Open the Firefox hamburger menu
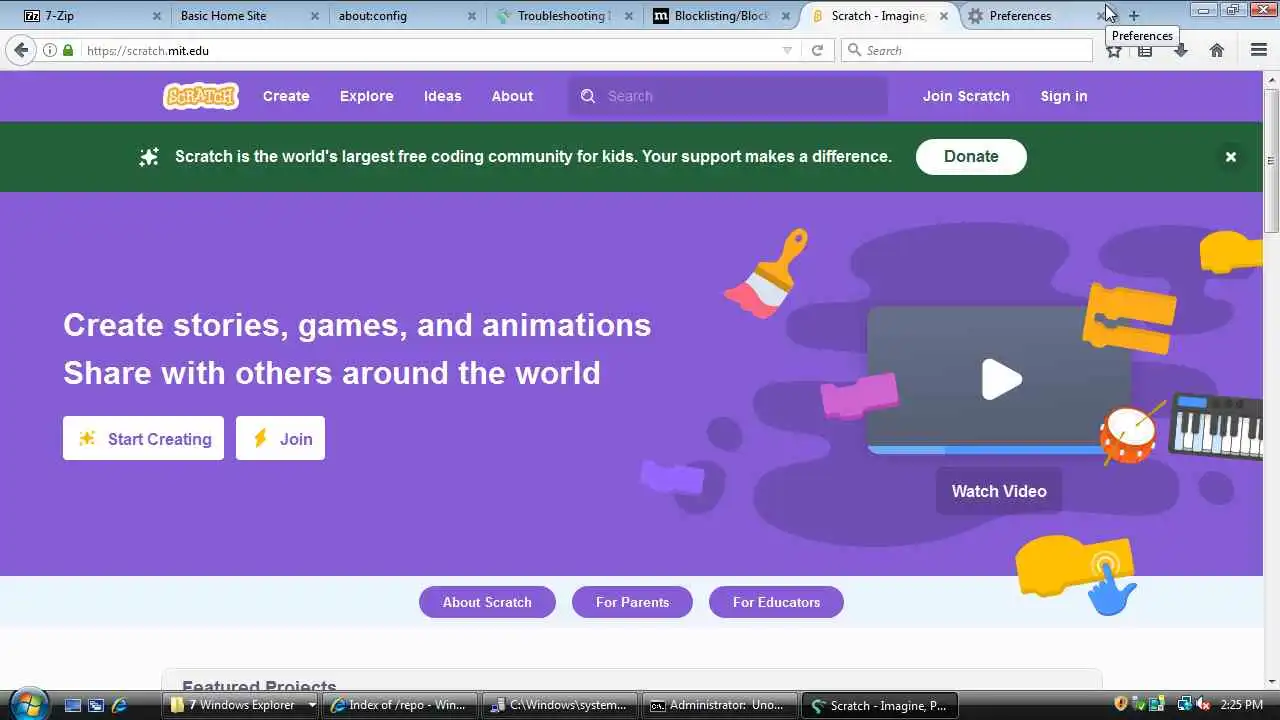The image size is (1280, 720). pos(1258,50)
